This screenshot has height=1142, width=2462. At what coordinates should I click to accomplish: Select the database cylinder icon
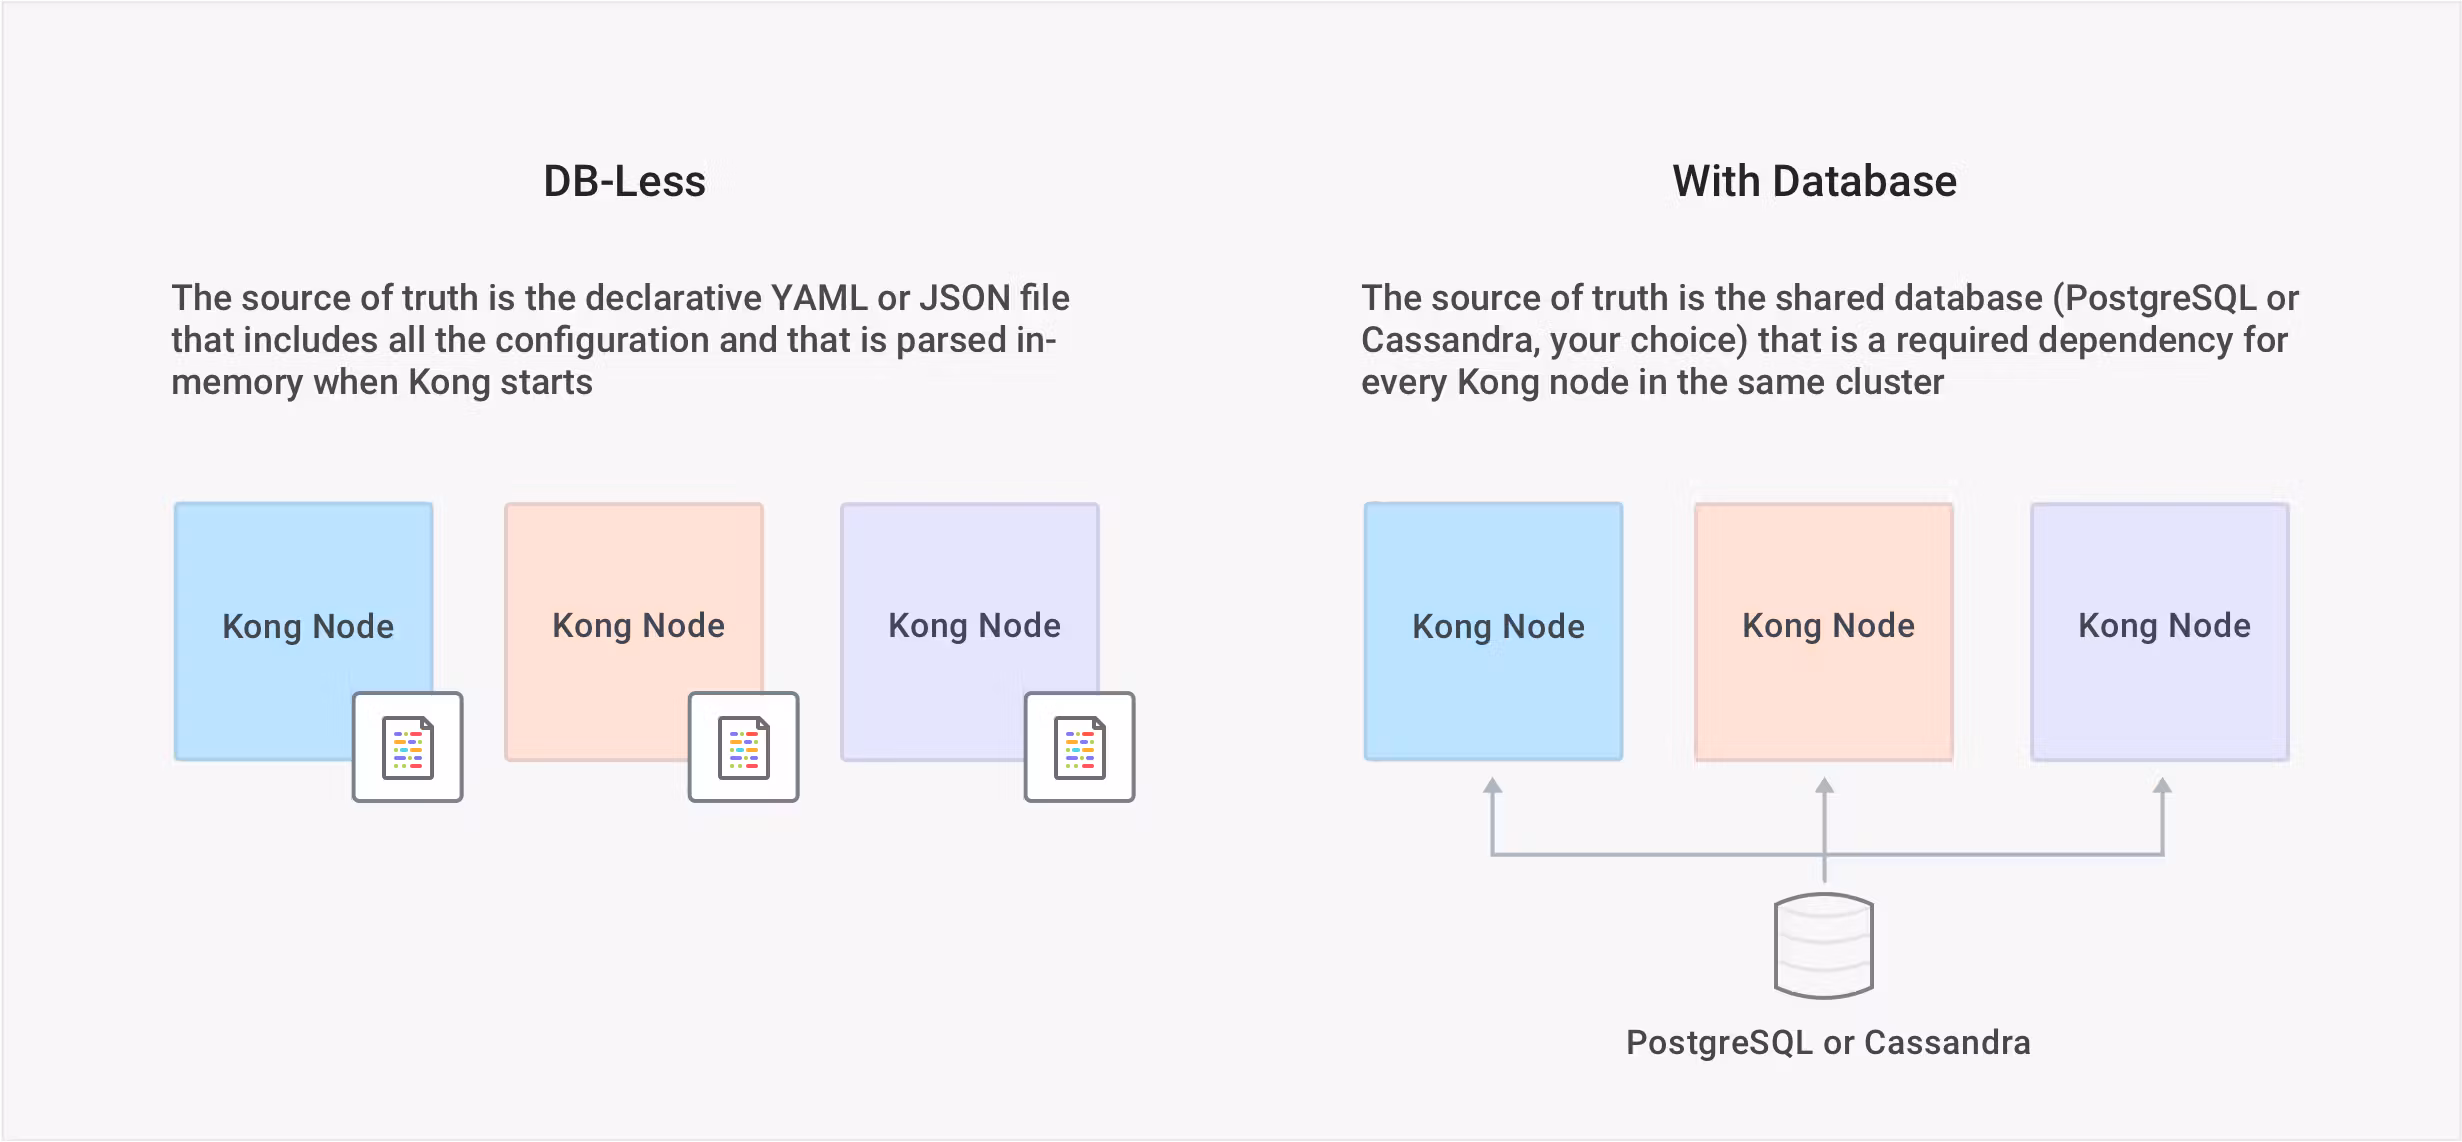(x=1824, y=945)
